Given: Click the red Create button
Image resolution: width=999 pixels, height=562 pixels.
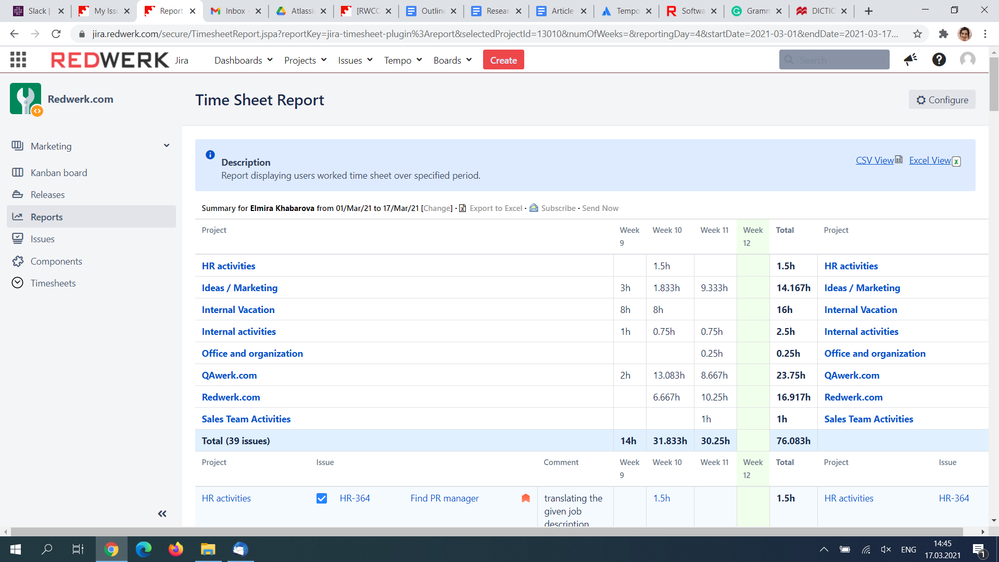Looking at the screenshot, I should click(x=503, y=60).
